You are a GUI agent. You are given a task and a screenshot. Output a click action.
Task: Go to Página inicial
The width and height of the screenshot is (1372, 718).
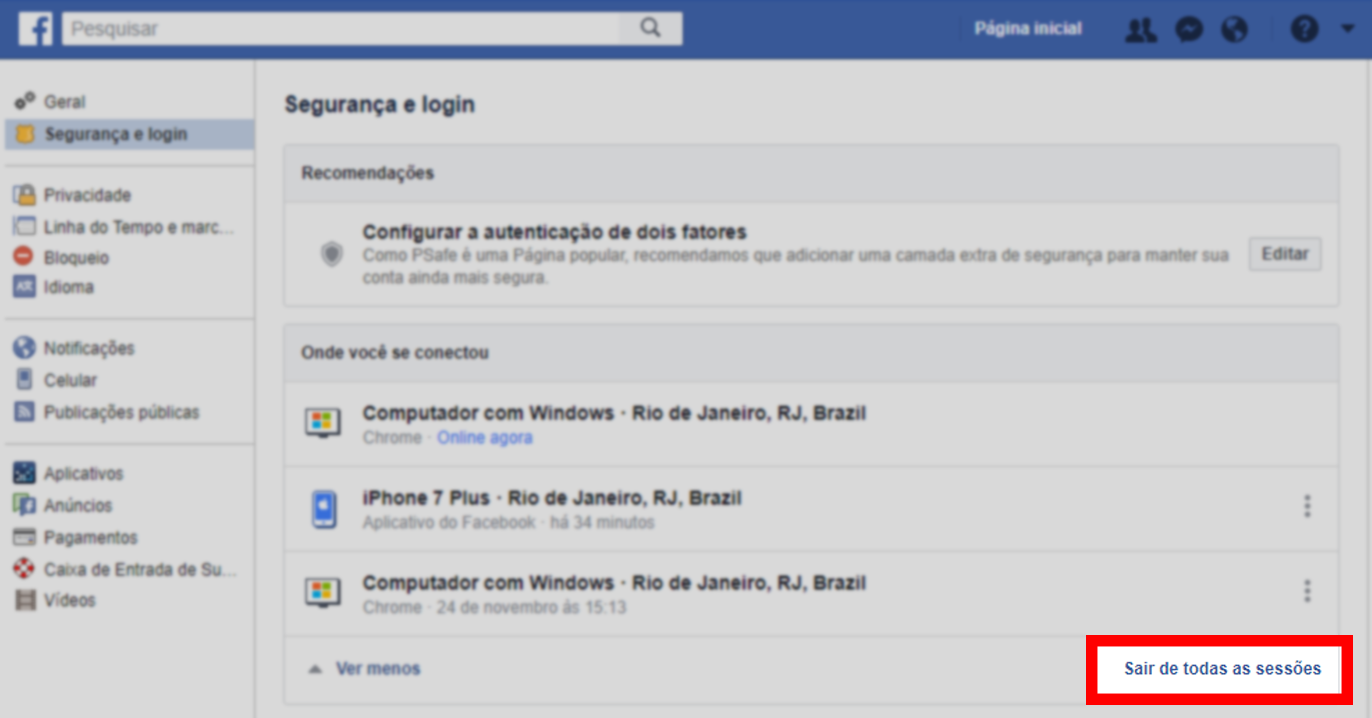click(1028, 29)
